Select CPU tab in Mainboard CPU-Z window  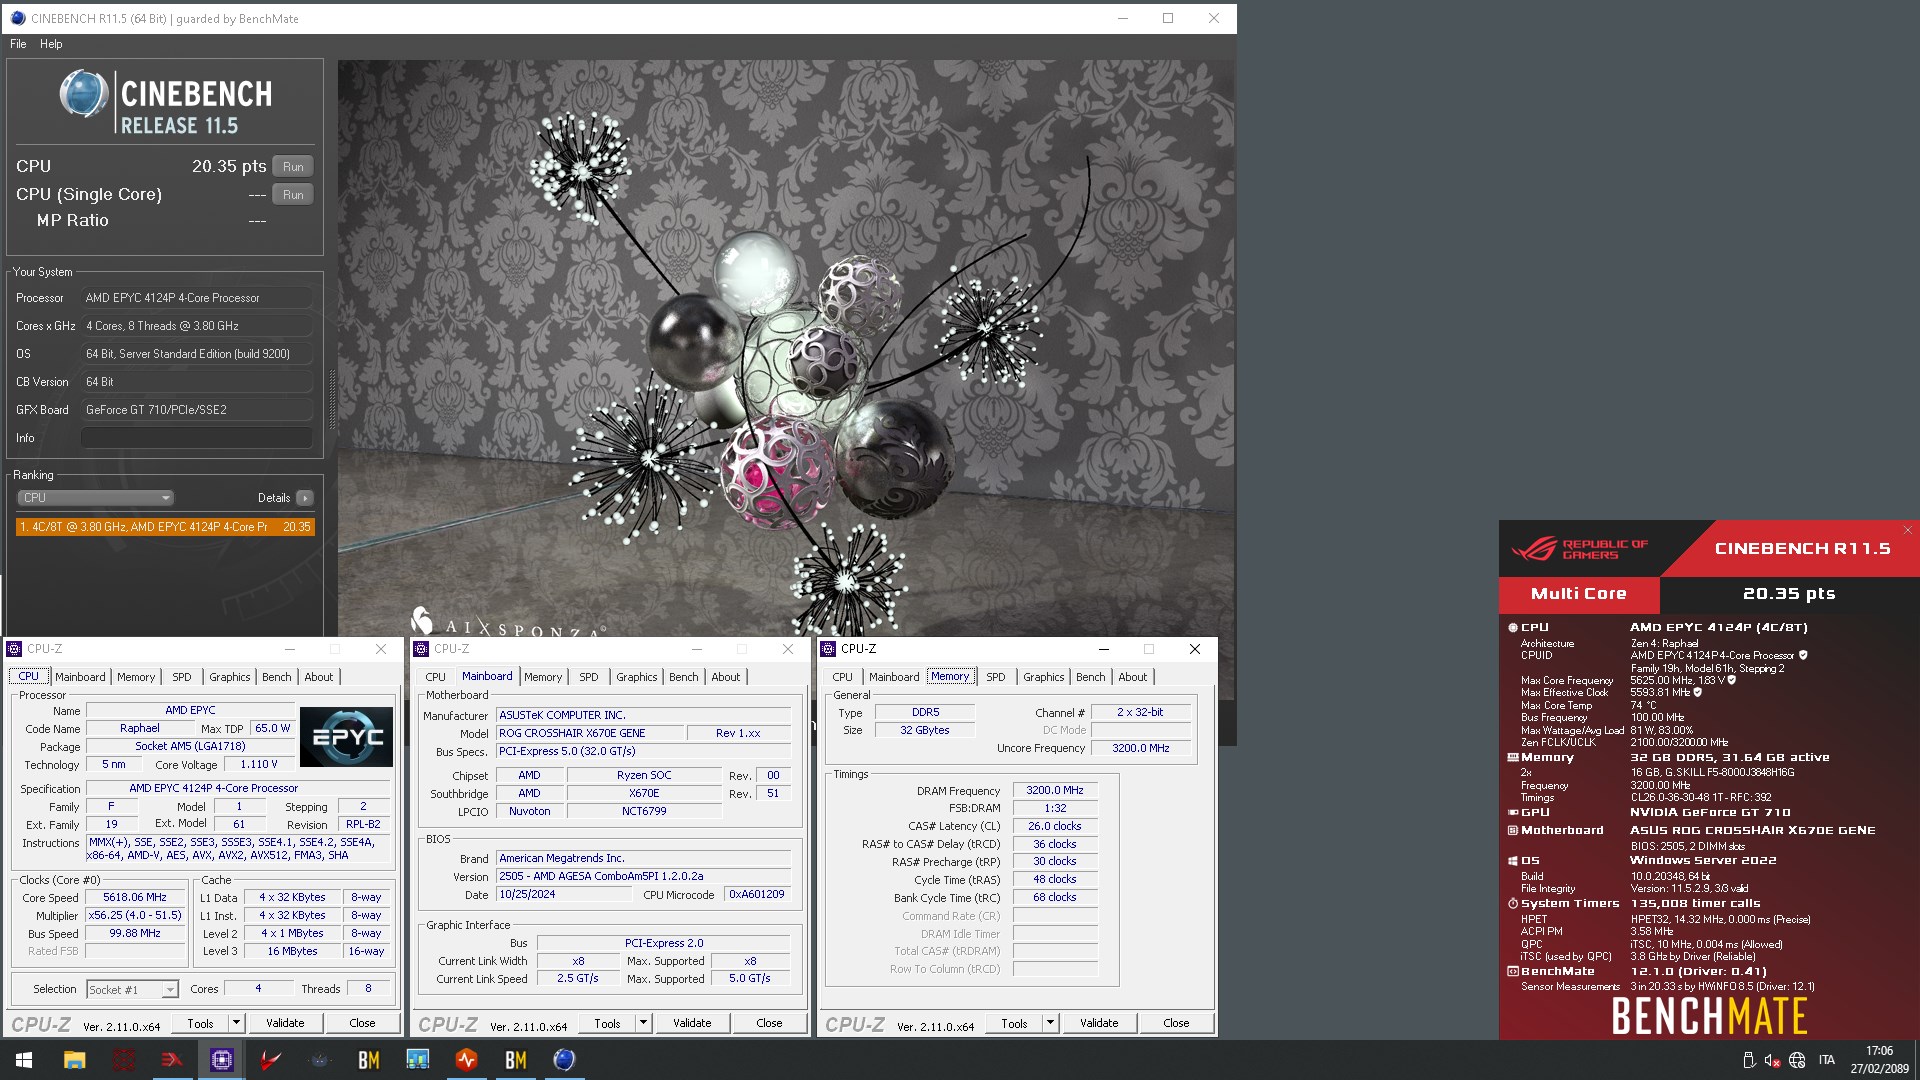436,677
